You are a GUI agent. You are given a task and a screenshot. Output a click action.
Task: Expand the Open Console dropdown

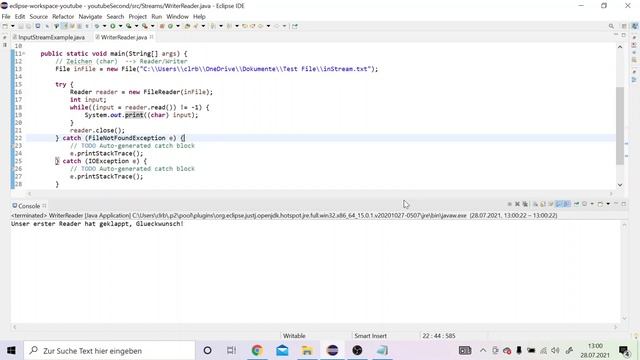(x=608, y=204)
